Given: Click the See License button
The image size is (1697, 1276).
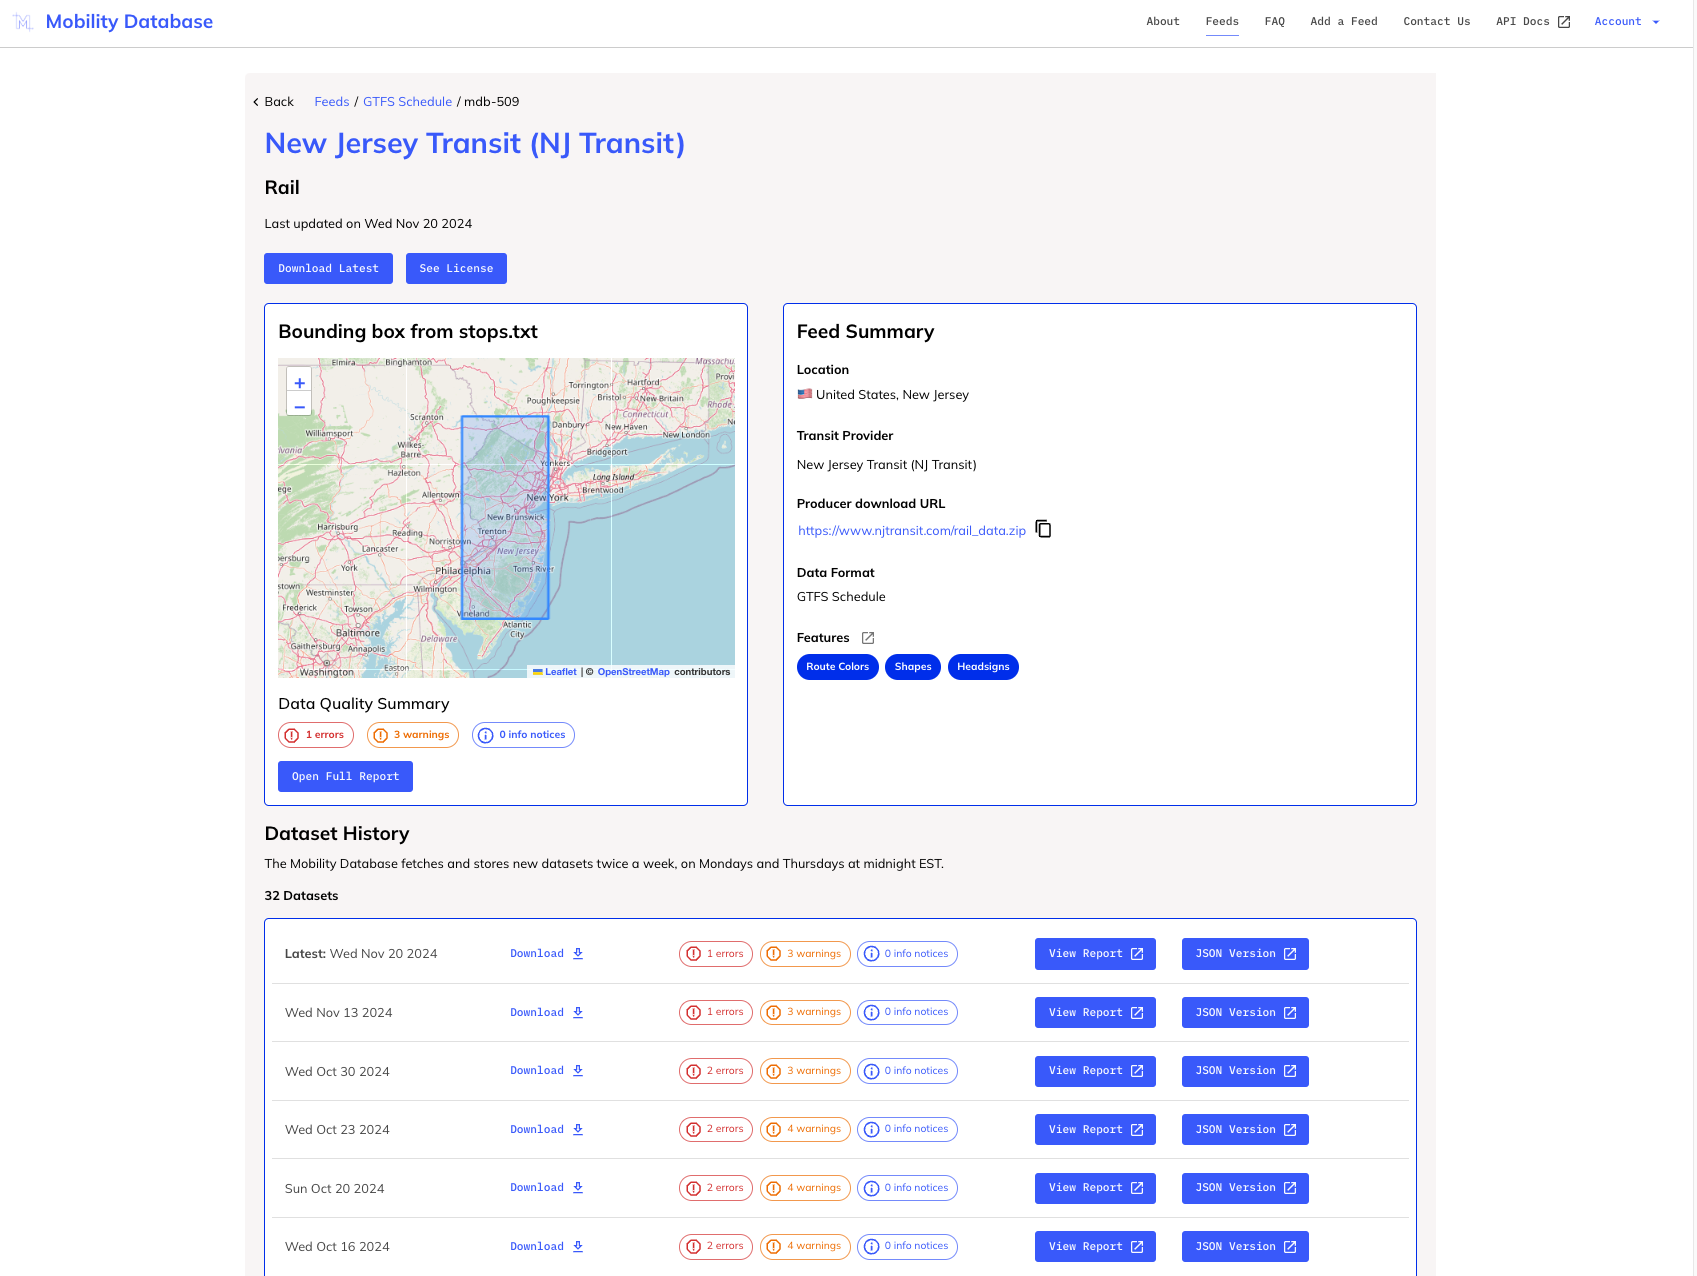Looking at the screenshot, I should (456, 269).
